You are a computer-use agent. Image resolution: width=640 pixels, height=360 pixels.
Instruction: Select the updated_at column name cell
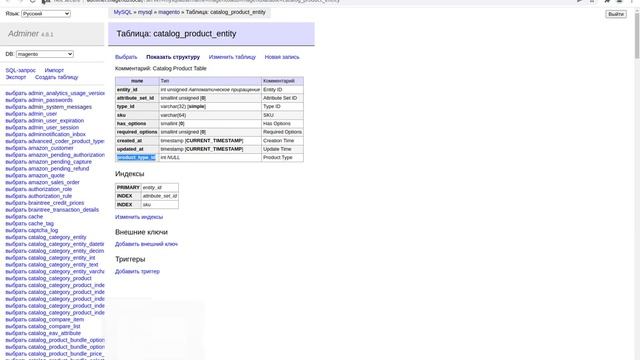[137, 149]
